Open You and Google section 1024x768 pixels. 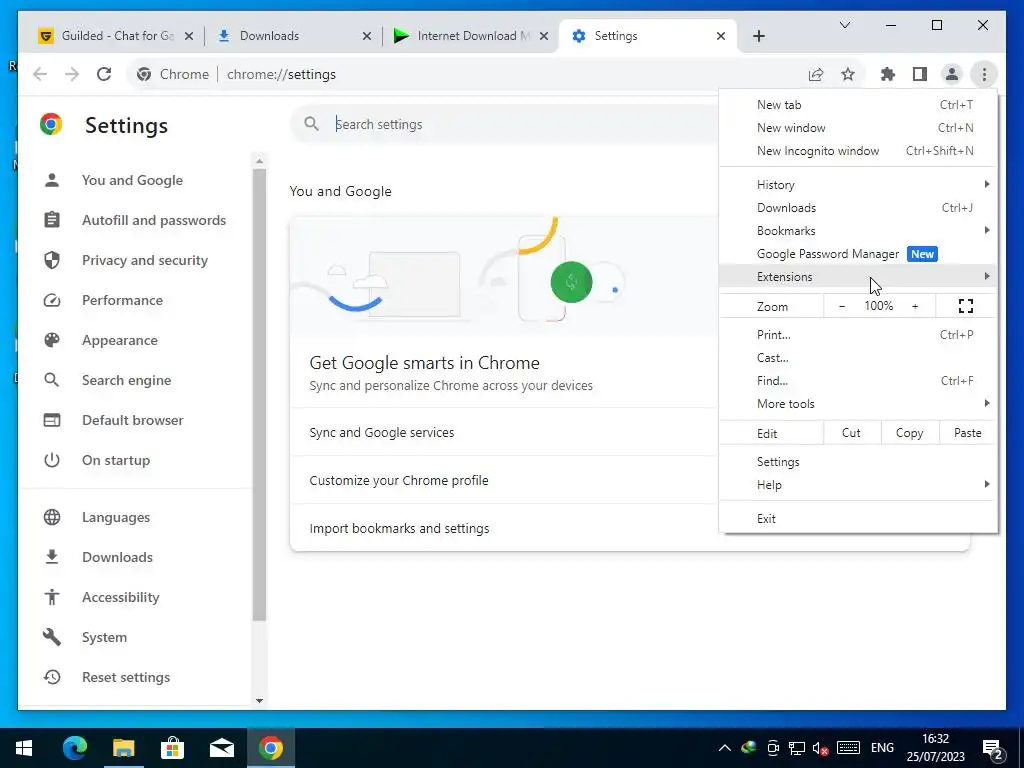(x=135, y=180)
